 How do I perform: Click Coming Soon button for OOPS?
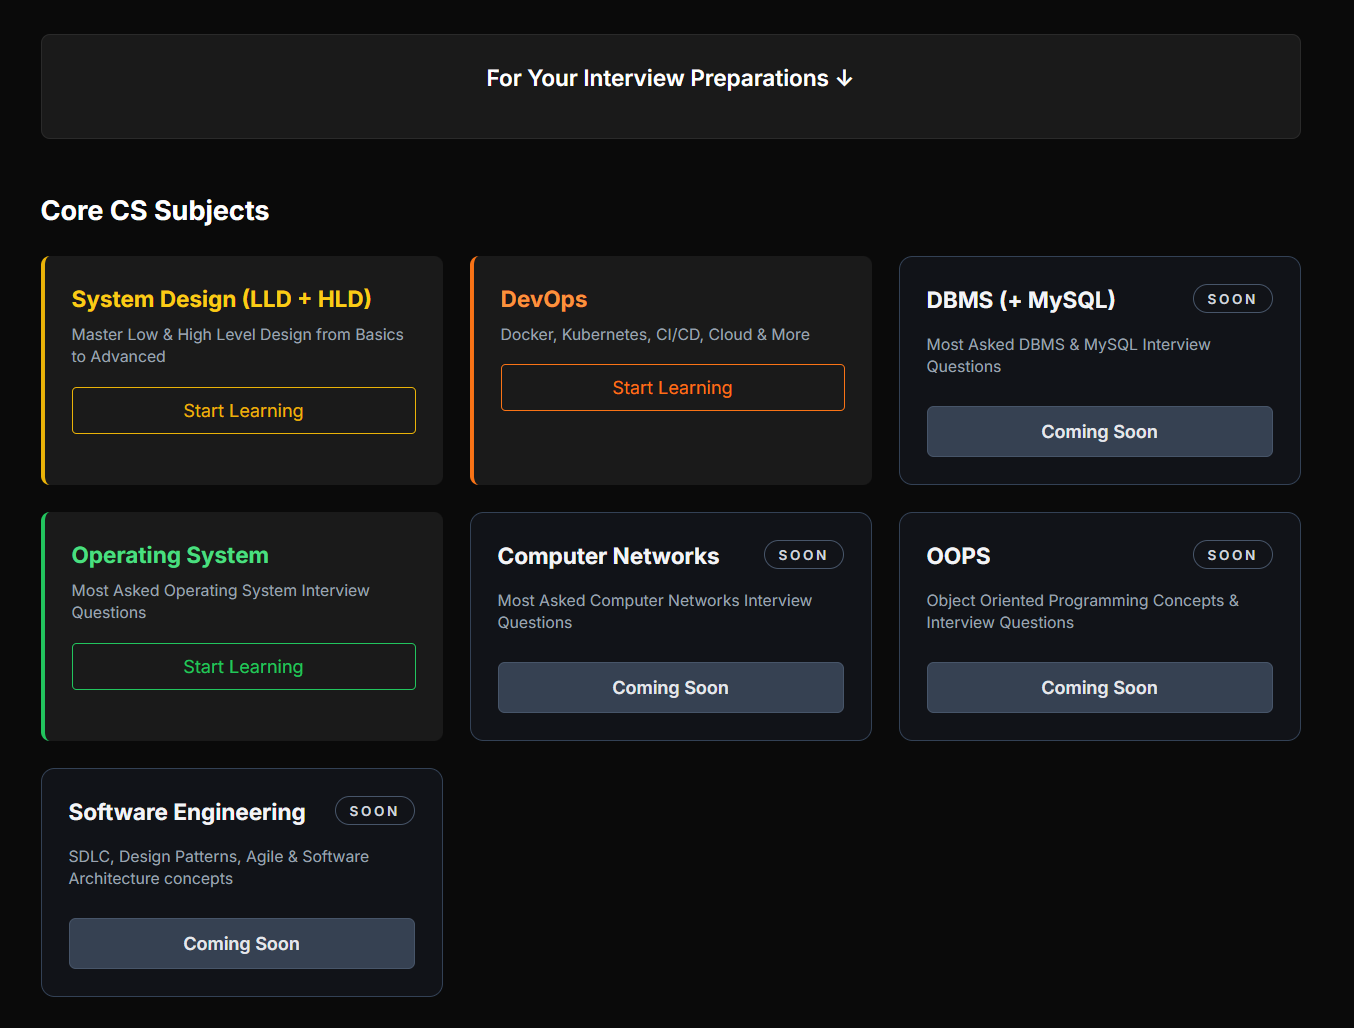[1099, 687]
